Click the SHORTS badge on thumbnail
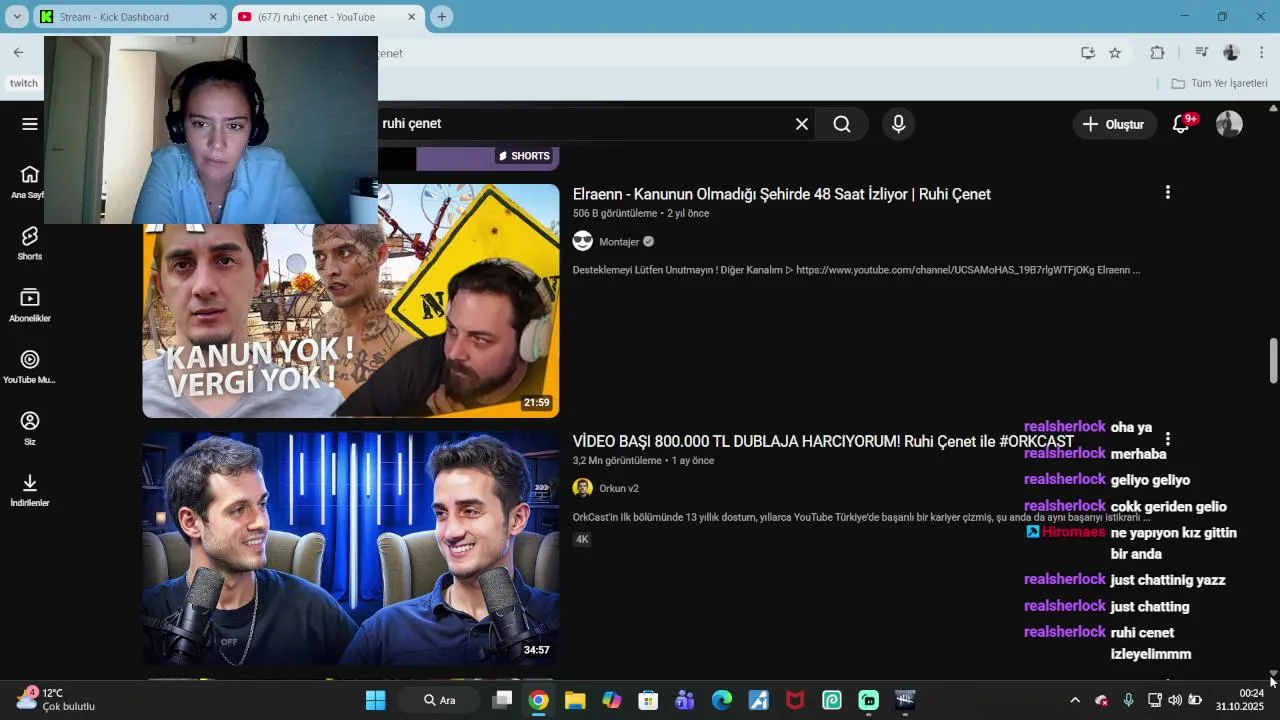Viewport: 1280px width, 720px height. pyautogui.click(x=524, y=156)
